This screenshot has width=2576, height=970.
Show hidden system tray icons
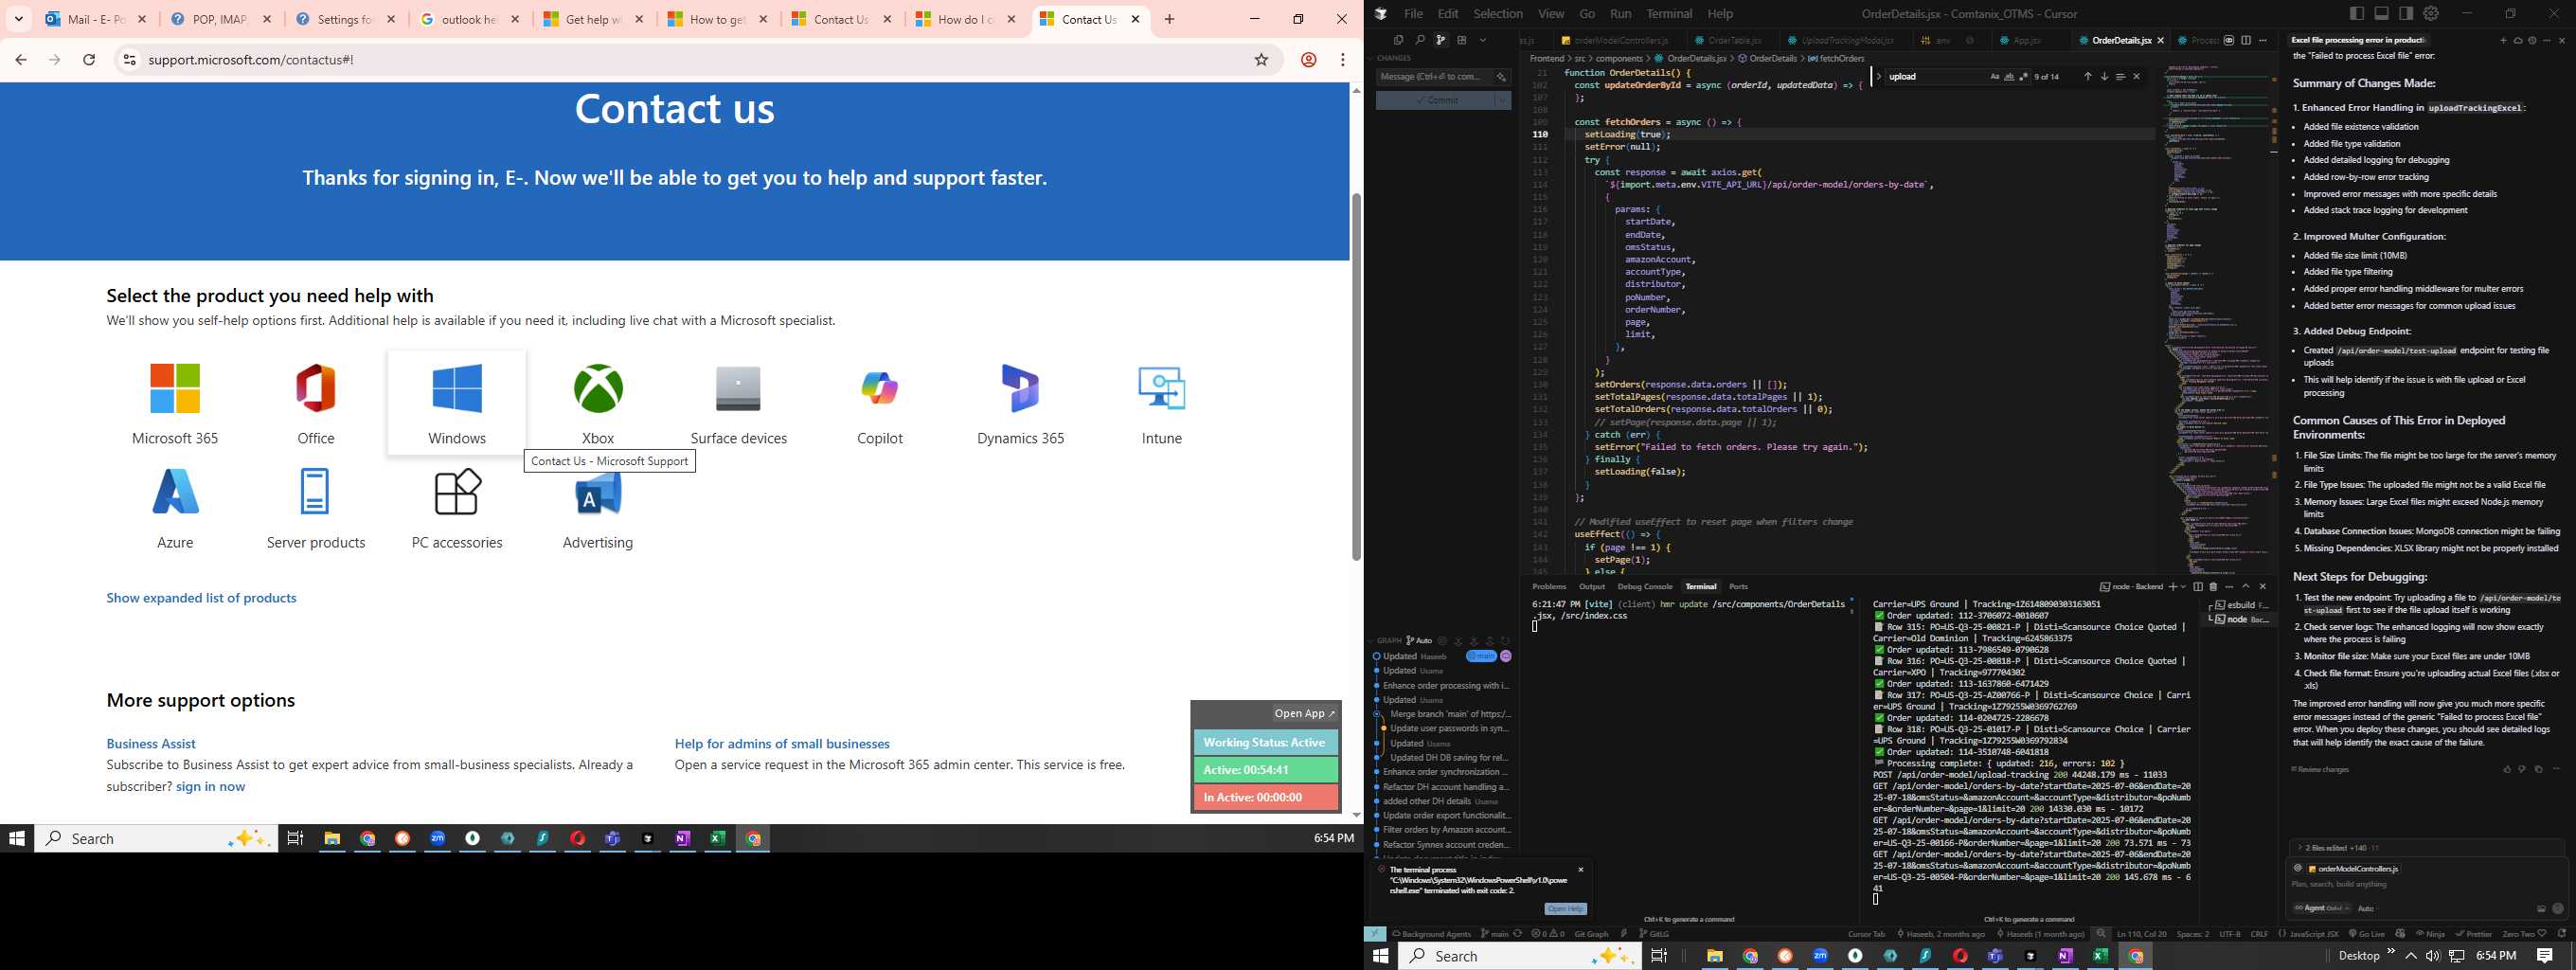(x=2411, y=956)
